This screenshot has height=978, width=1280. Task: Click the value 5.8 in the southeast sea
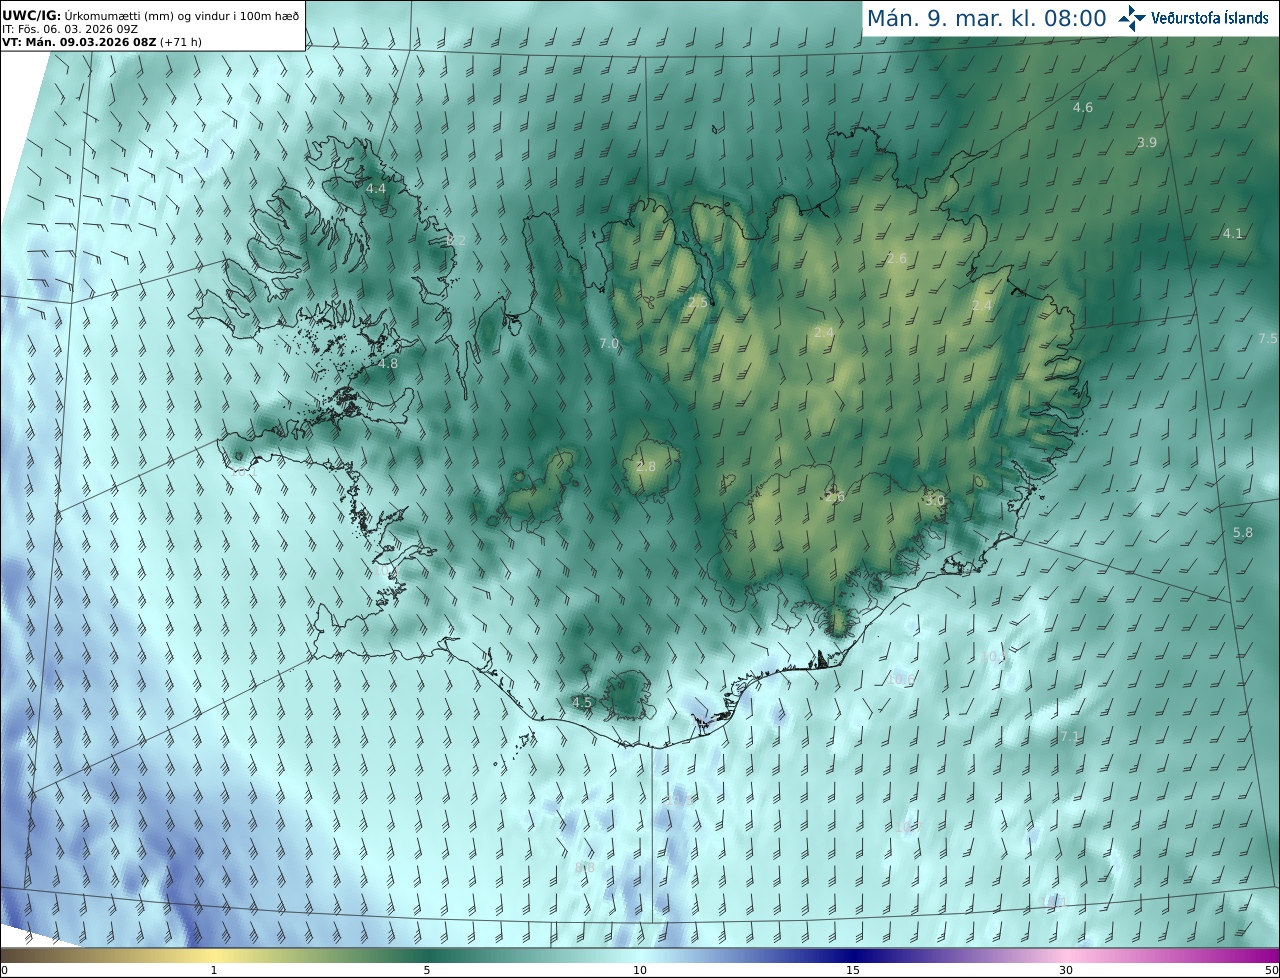1243,533
